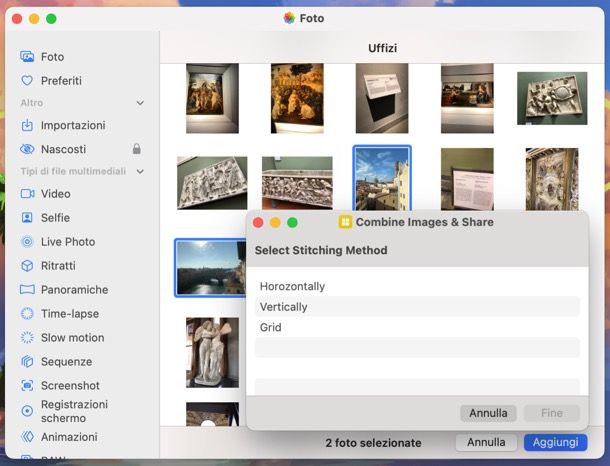Collapse the Altro section chevron
Screen dimensions: 610x466
point(140,103)
